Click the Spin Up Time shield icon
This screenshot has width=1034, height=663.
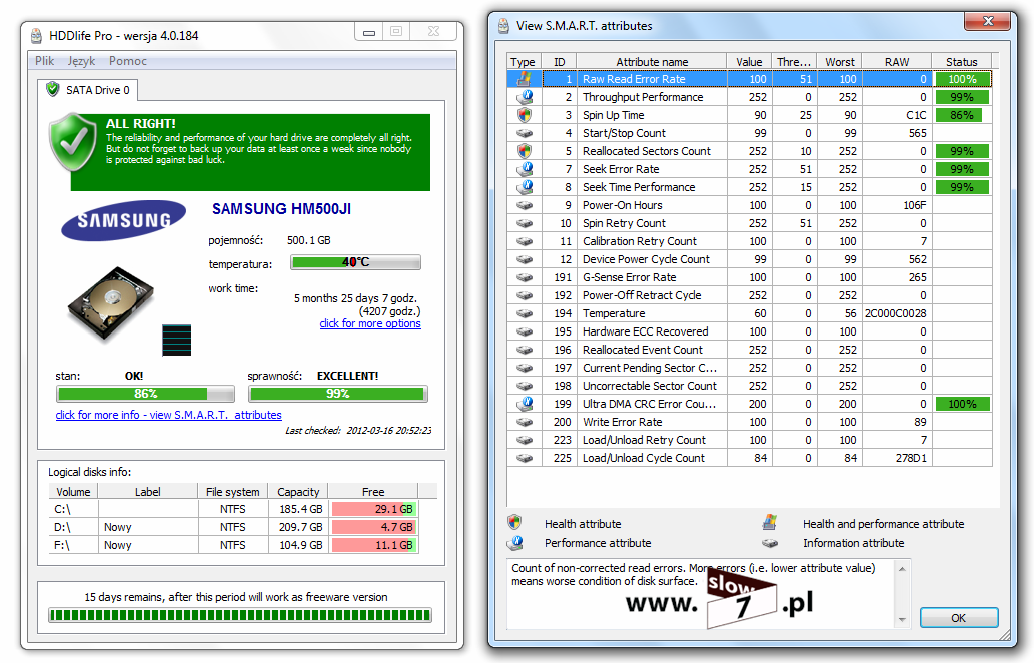click(525, 115)
